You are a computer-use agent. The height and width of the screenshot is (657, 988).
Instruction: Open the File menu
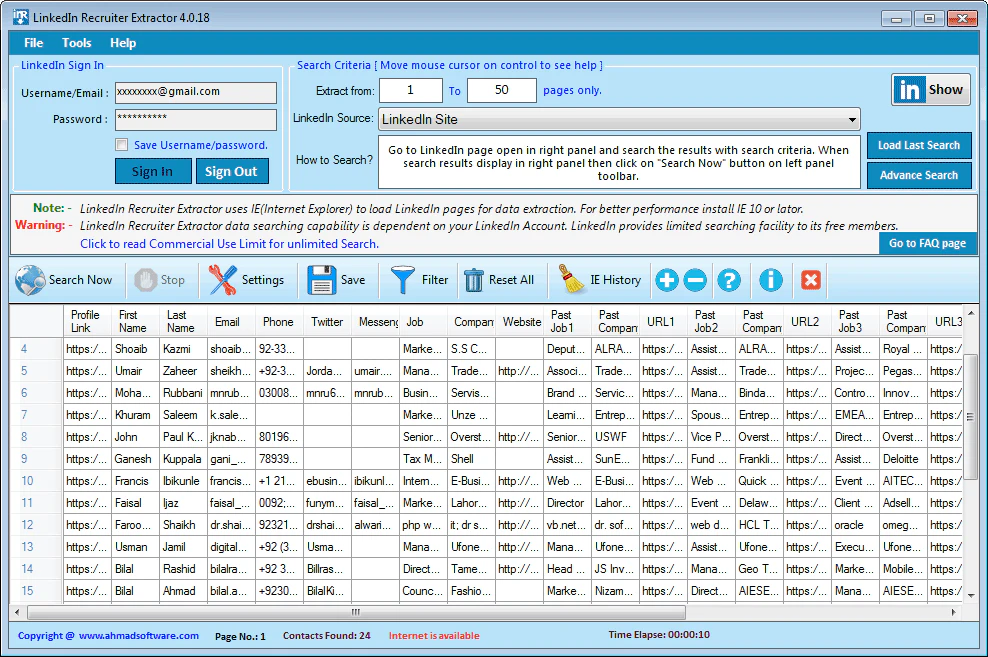pyautogui.click(x=34, y=43)
